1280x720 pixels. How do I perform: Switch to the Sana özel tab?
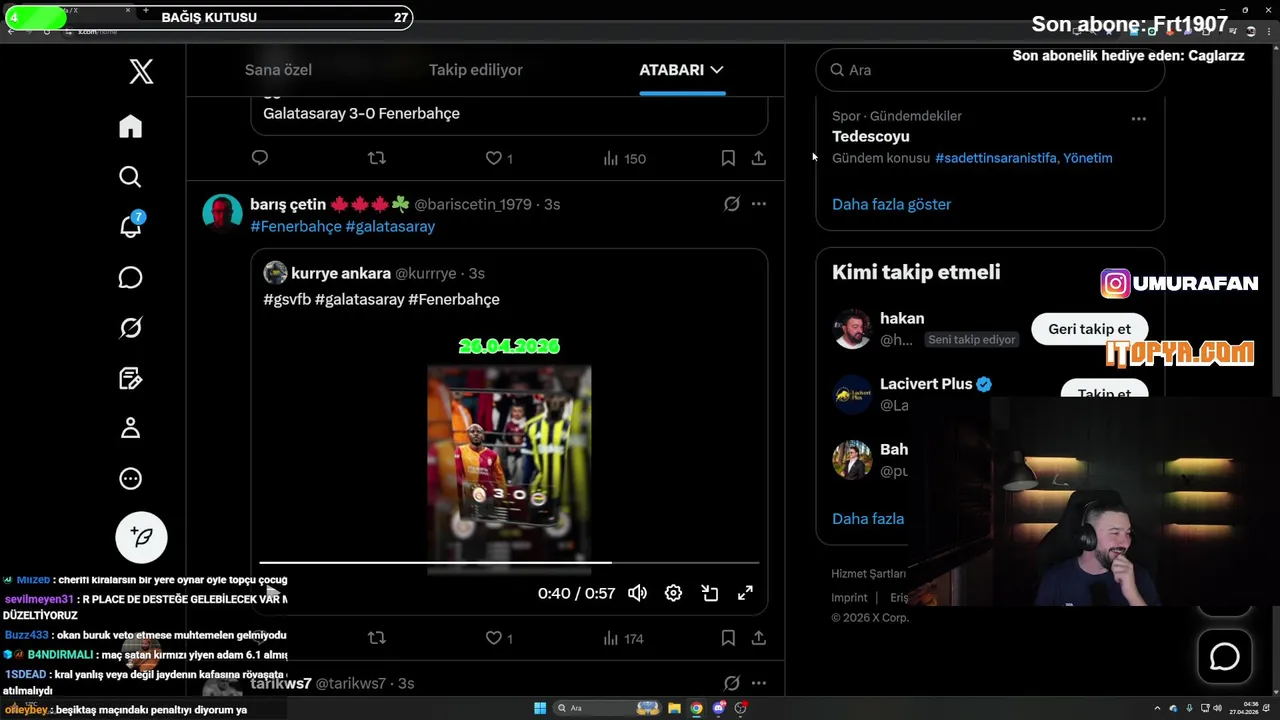coord(278,70)
